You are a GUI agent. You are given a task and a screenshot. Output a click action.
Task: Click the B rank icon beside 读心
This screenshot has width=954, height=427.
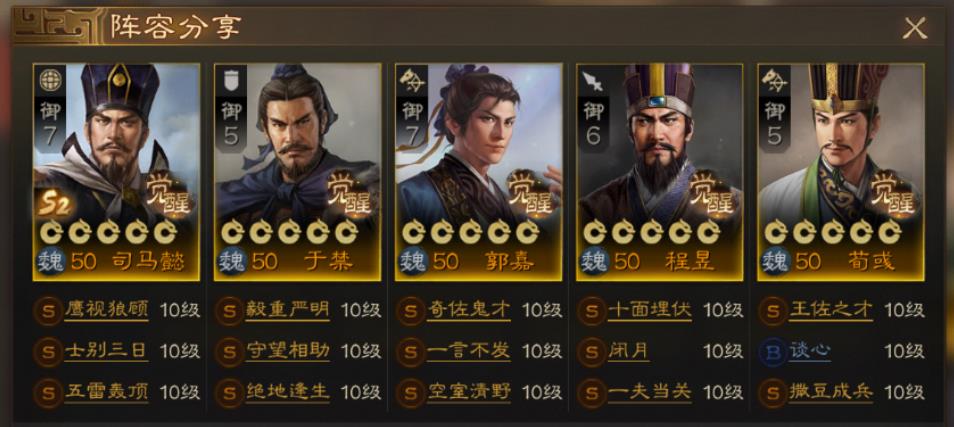pyautogui.click(x=773, y=352)
